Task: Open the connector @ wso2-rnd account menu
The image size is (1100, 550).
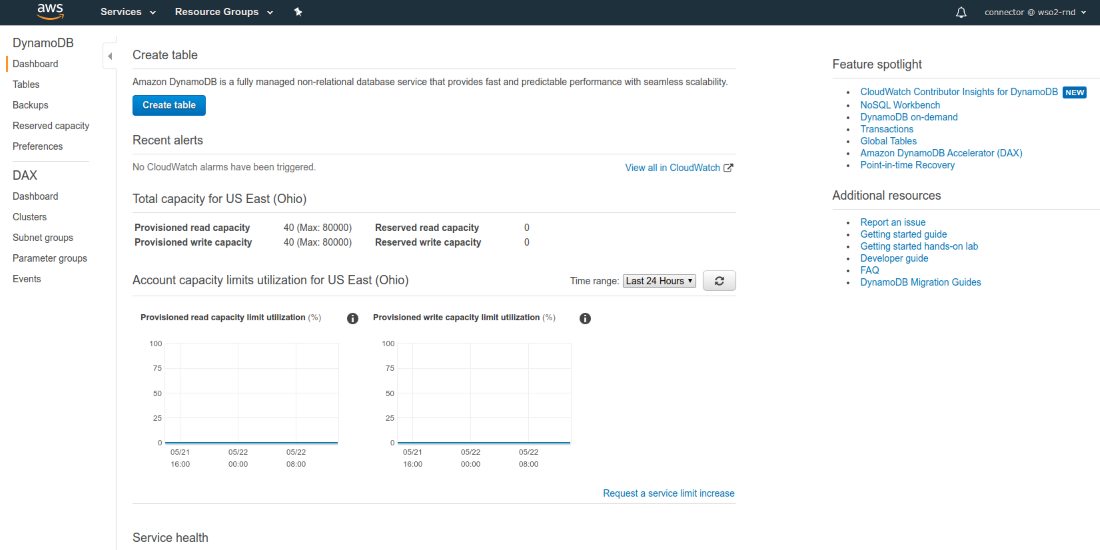Action: pyautogui.click(x=1035, y=12)
